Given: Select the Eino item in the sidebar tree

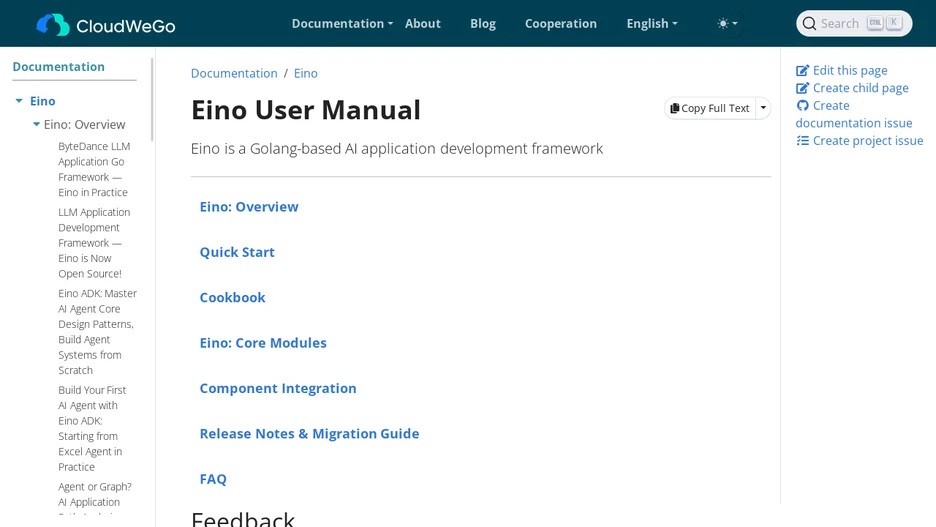Looking at the screenshot, I should click(x=42, y=101).
